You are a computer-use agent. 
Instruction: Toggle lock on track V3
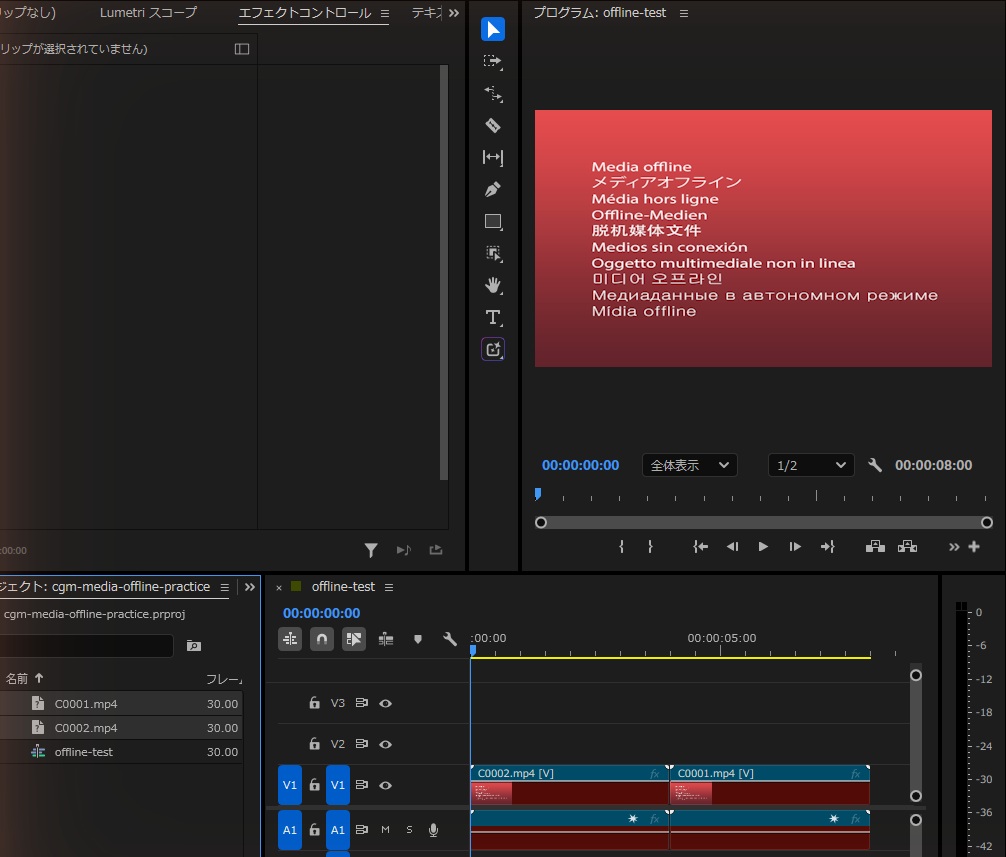point(314,703)
